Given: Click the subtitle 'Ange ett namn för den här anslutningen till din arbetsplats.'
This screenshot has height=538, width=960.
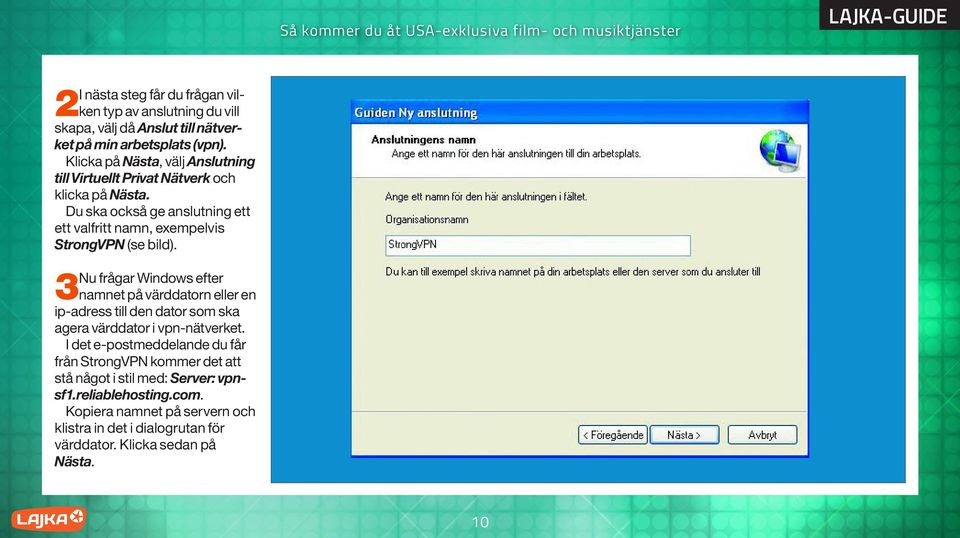Looking at the screenshot, I should coord(516,154).
